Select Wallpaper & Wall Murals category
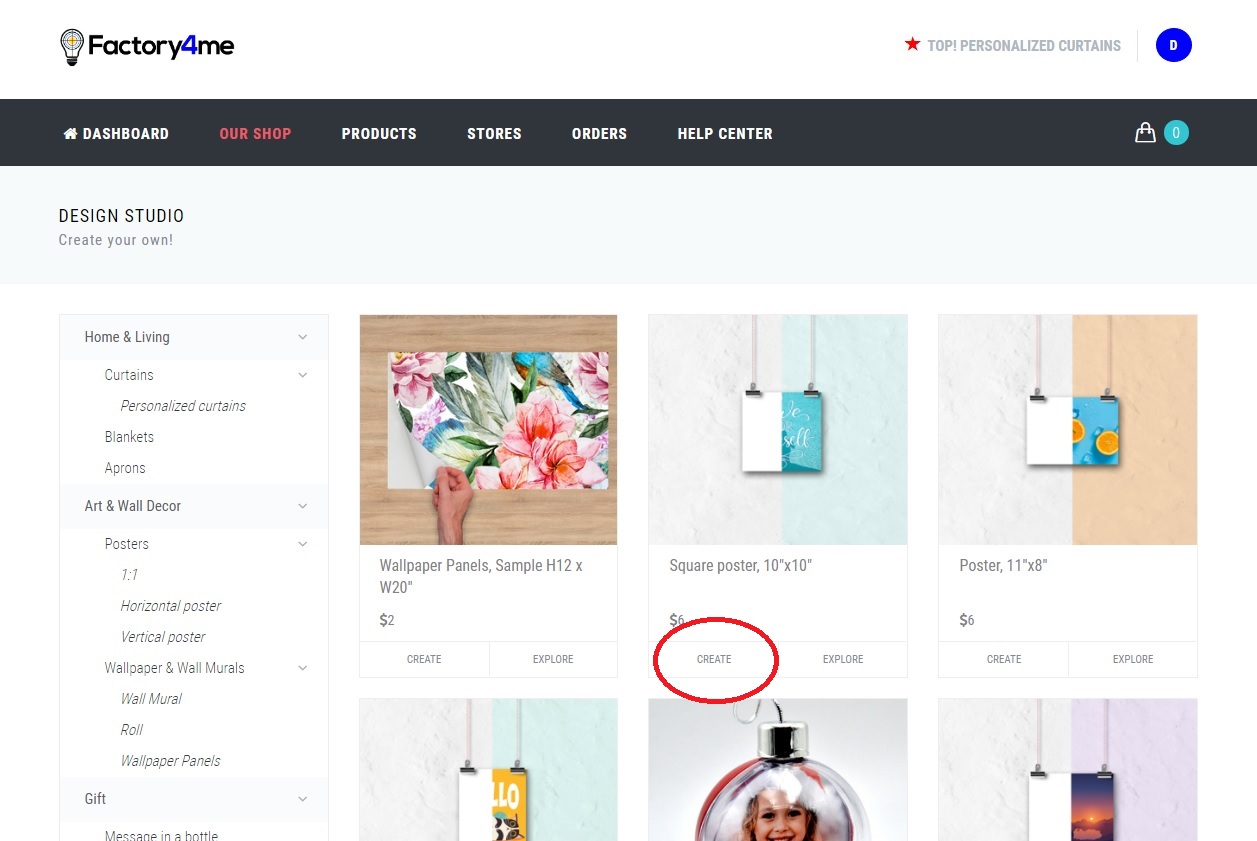The width and height of the screenshot is (1257, 841). pos(174,668)
